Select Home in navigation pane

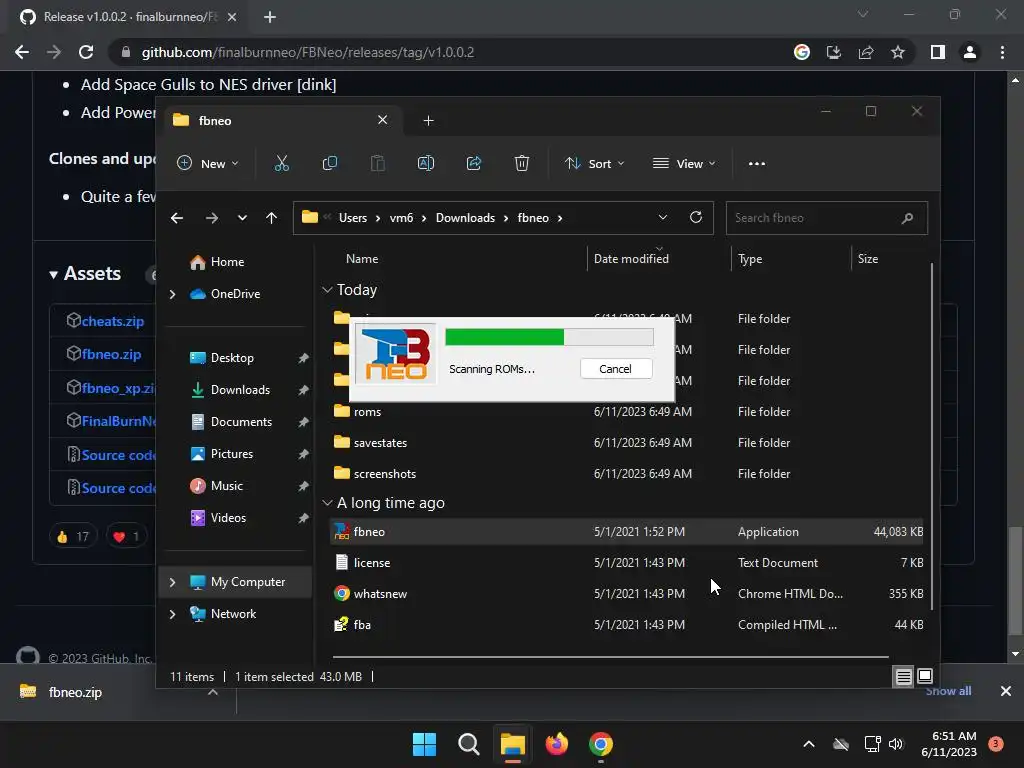227,262
